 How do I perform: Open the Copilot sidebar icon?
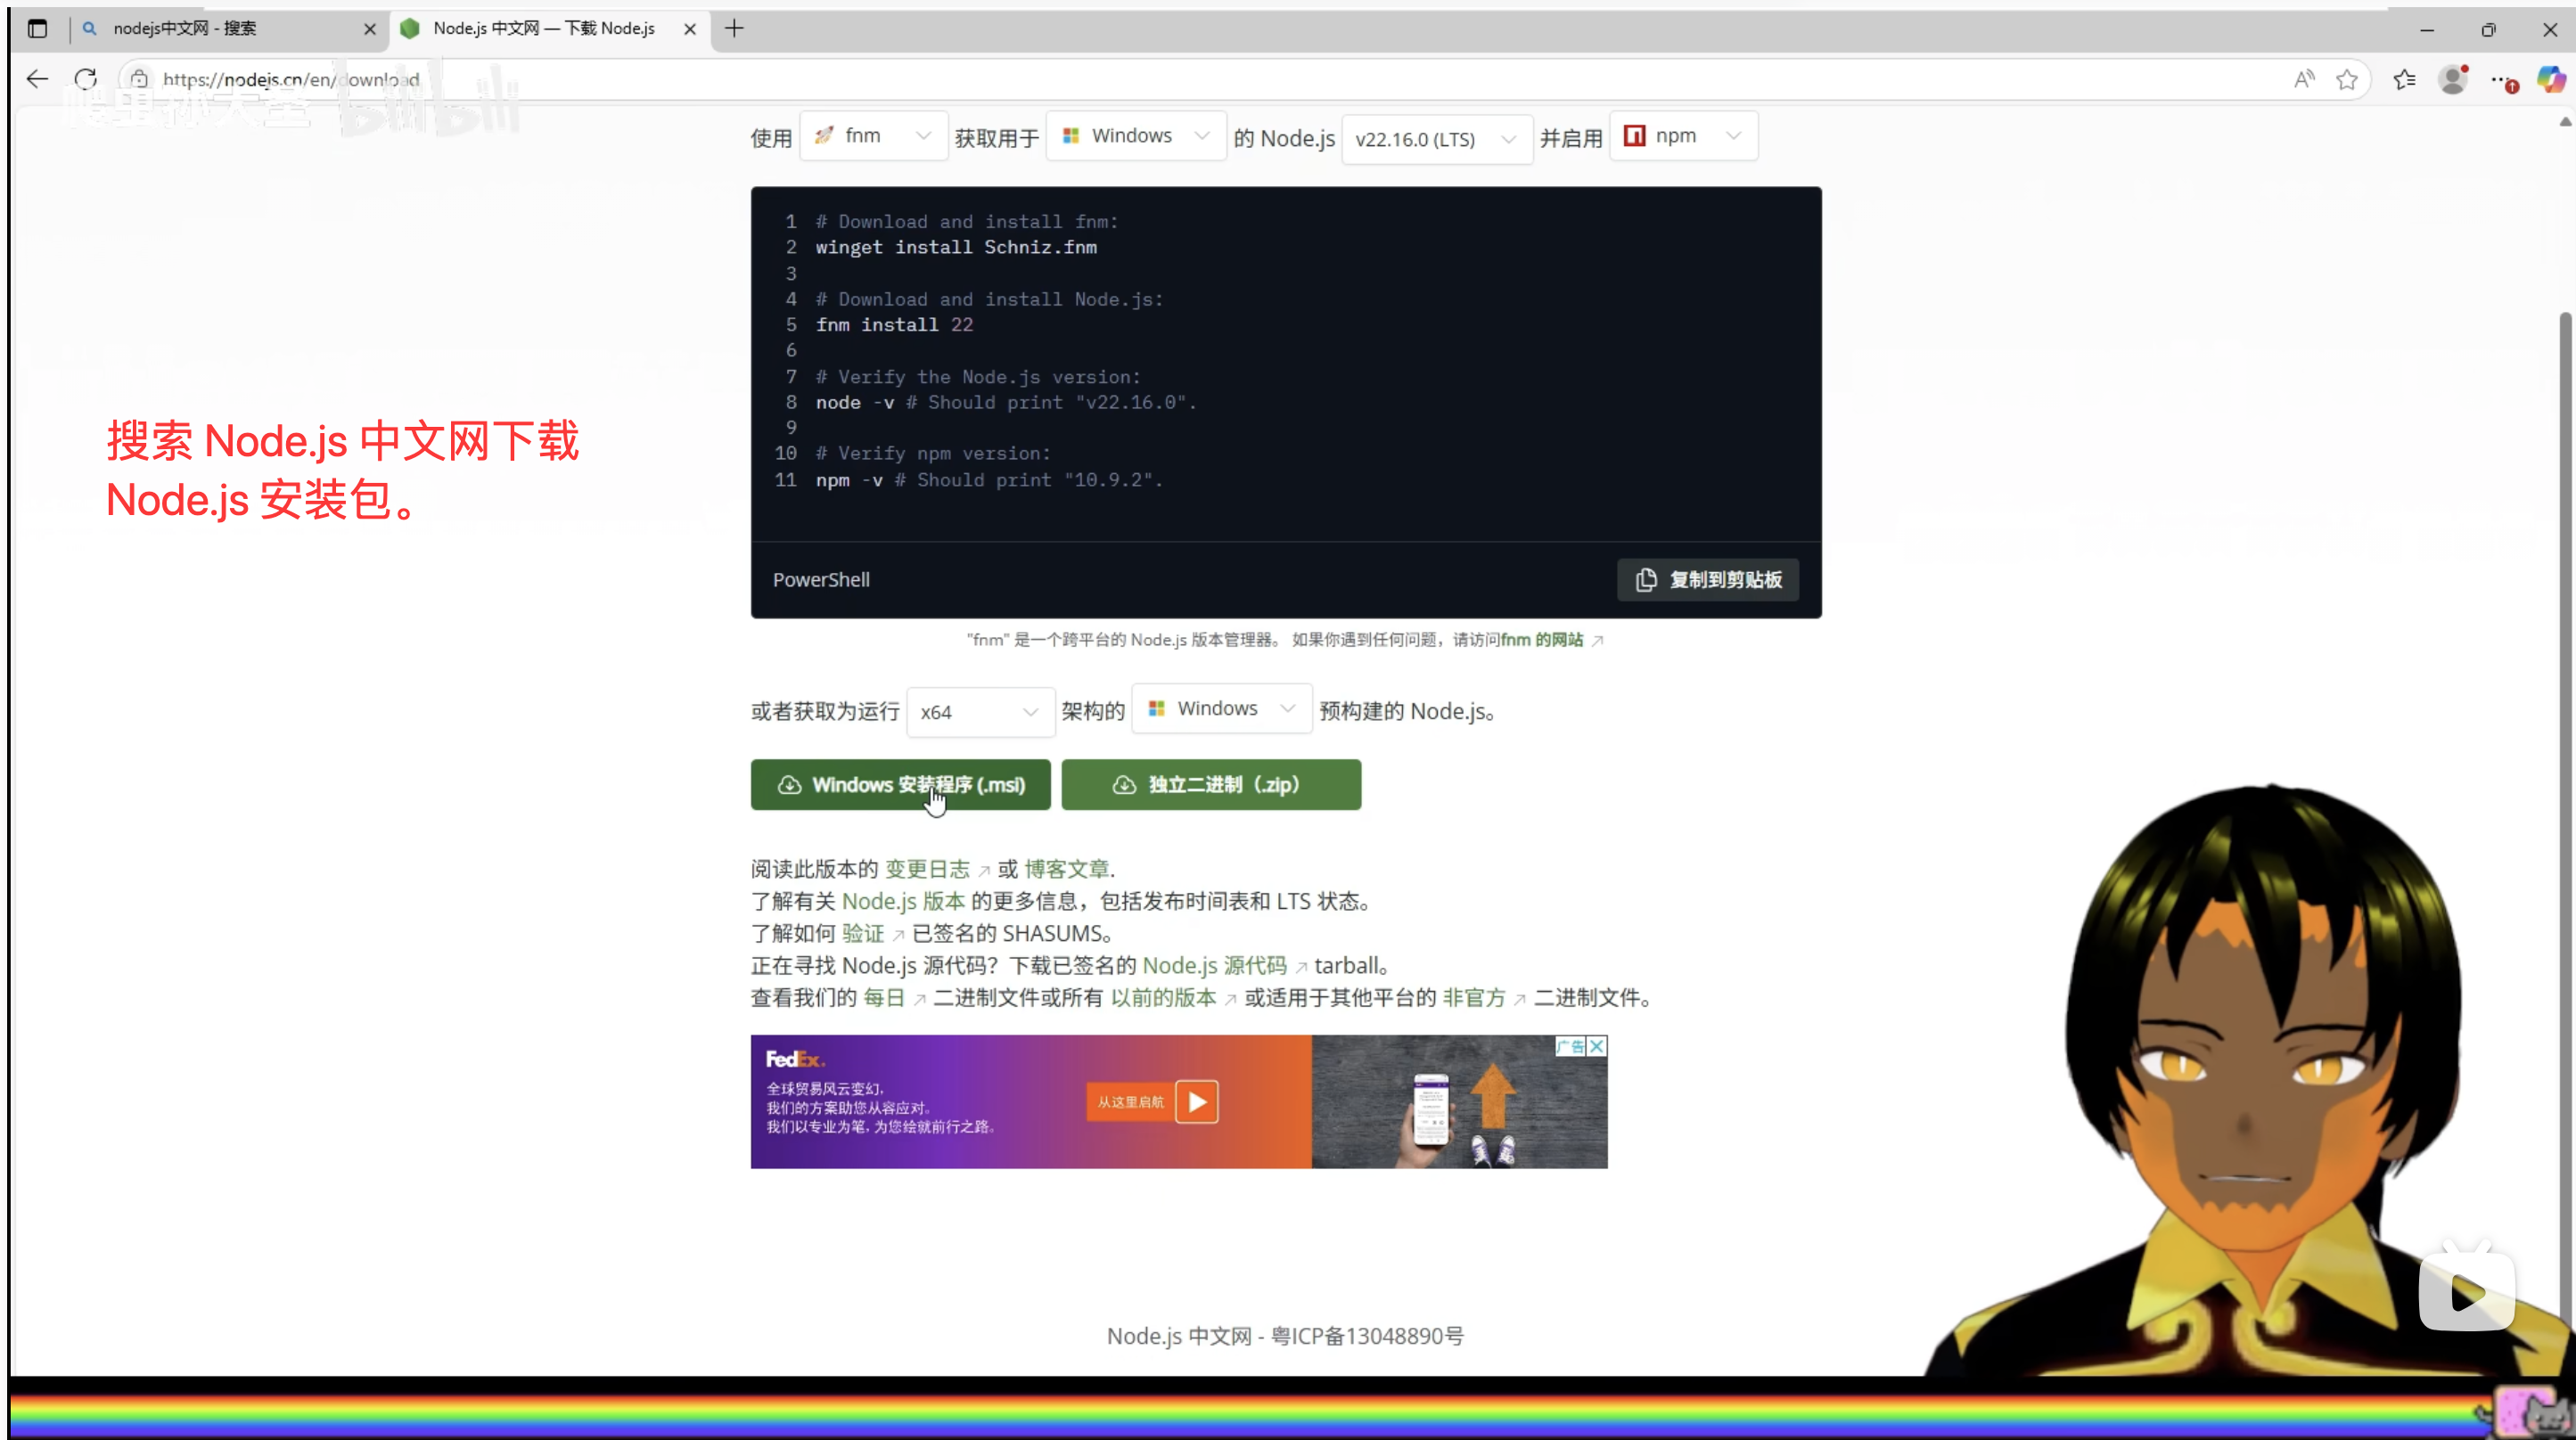(x=2551, y=79)
